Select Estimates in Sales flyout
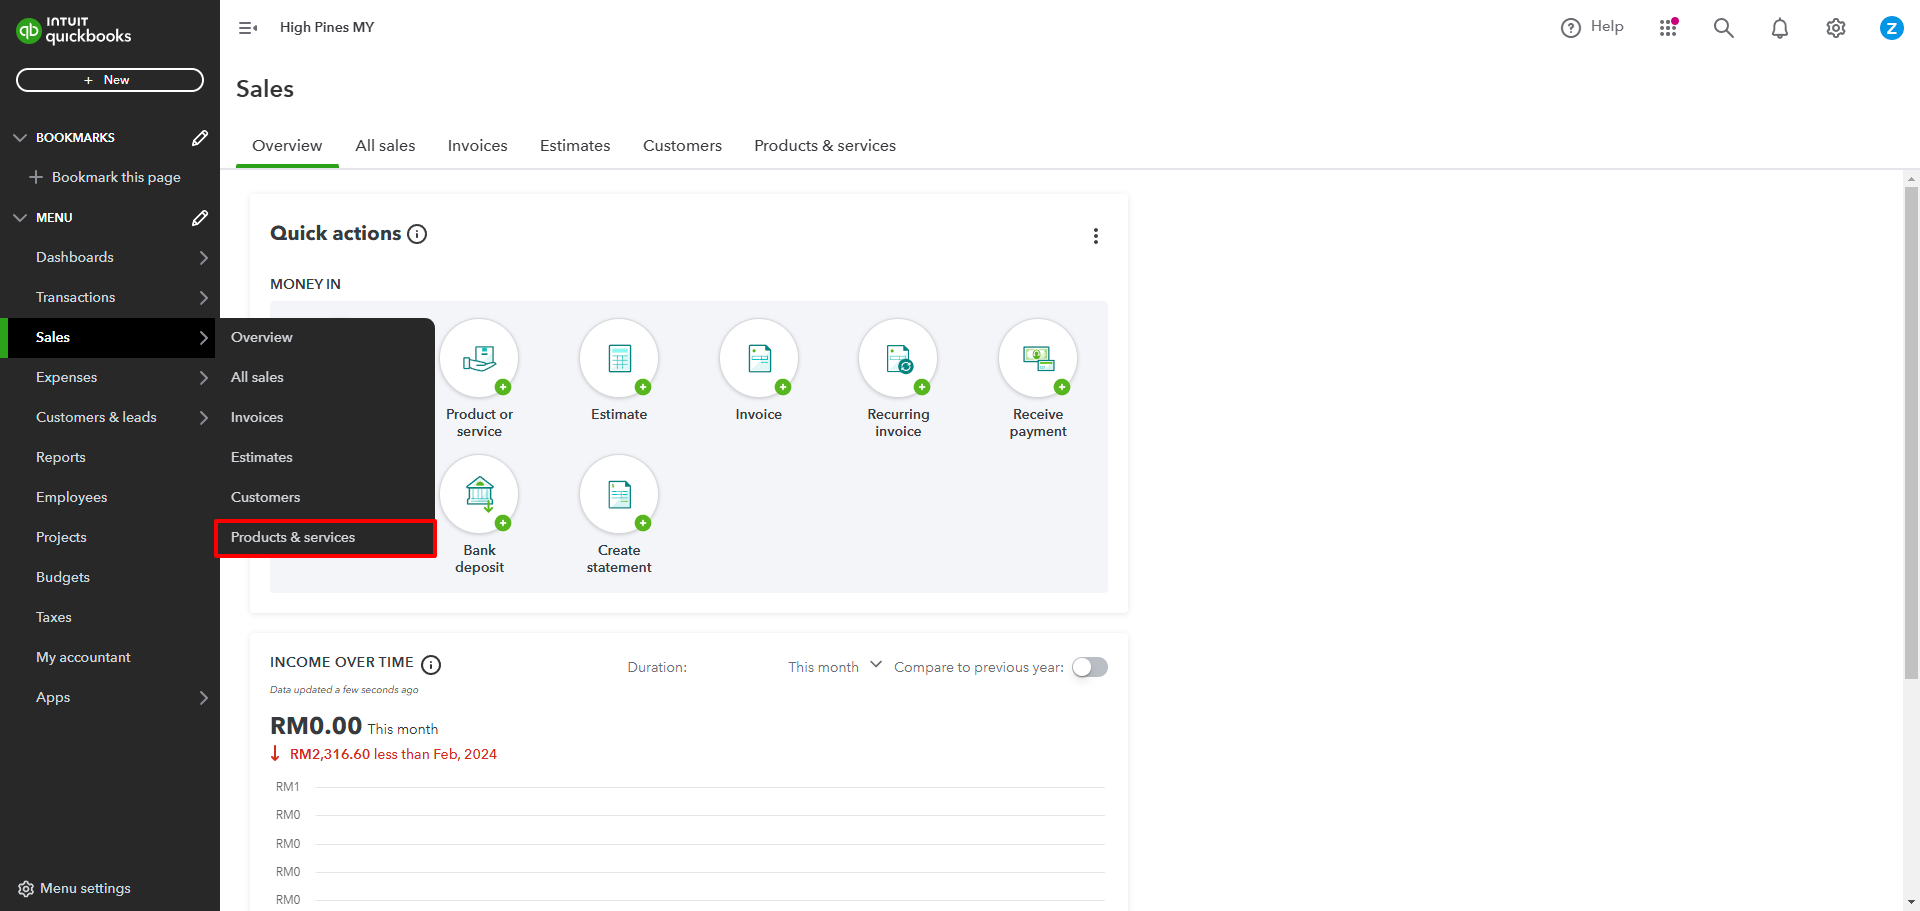 pyautogui.click(x=325, y=457)
